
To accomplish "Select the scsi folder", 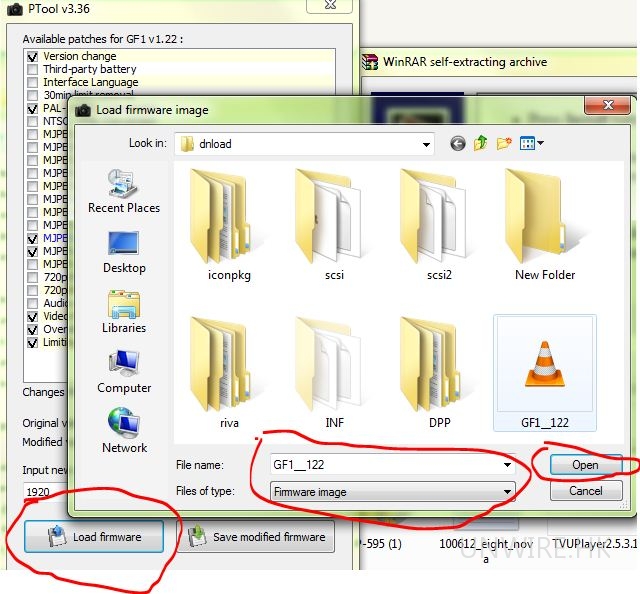I will (334, 225).
